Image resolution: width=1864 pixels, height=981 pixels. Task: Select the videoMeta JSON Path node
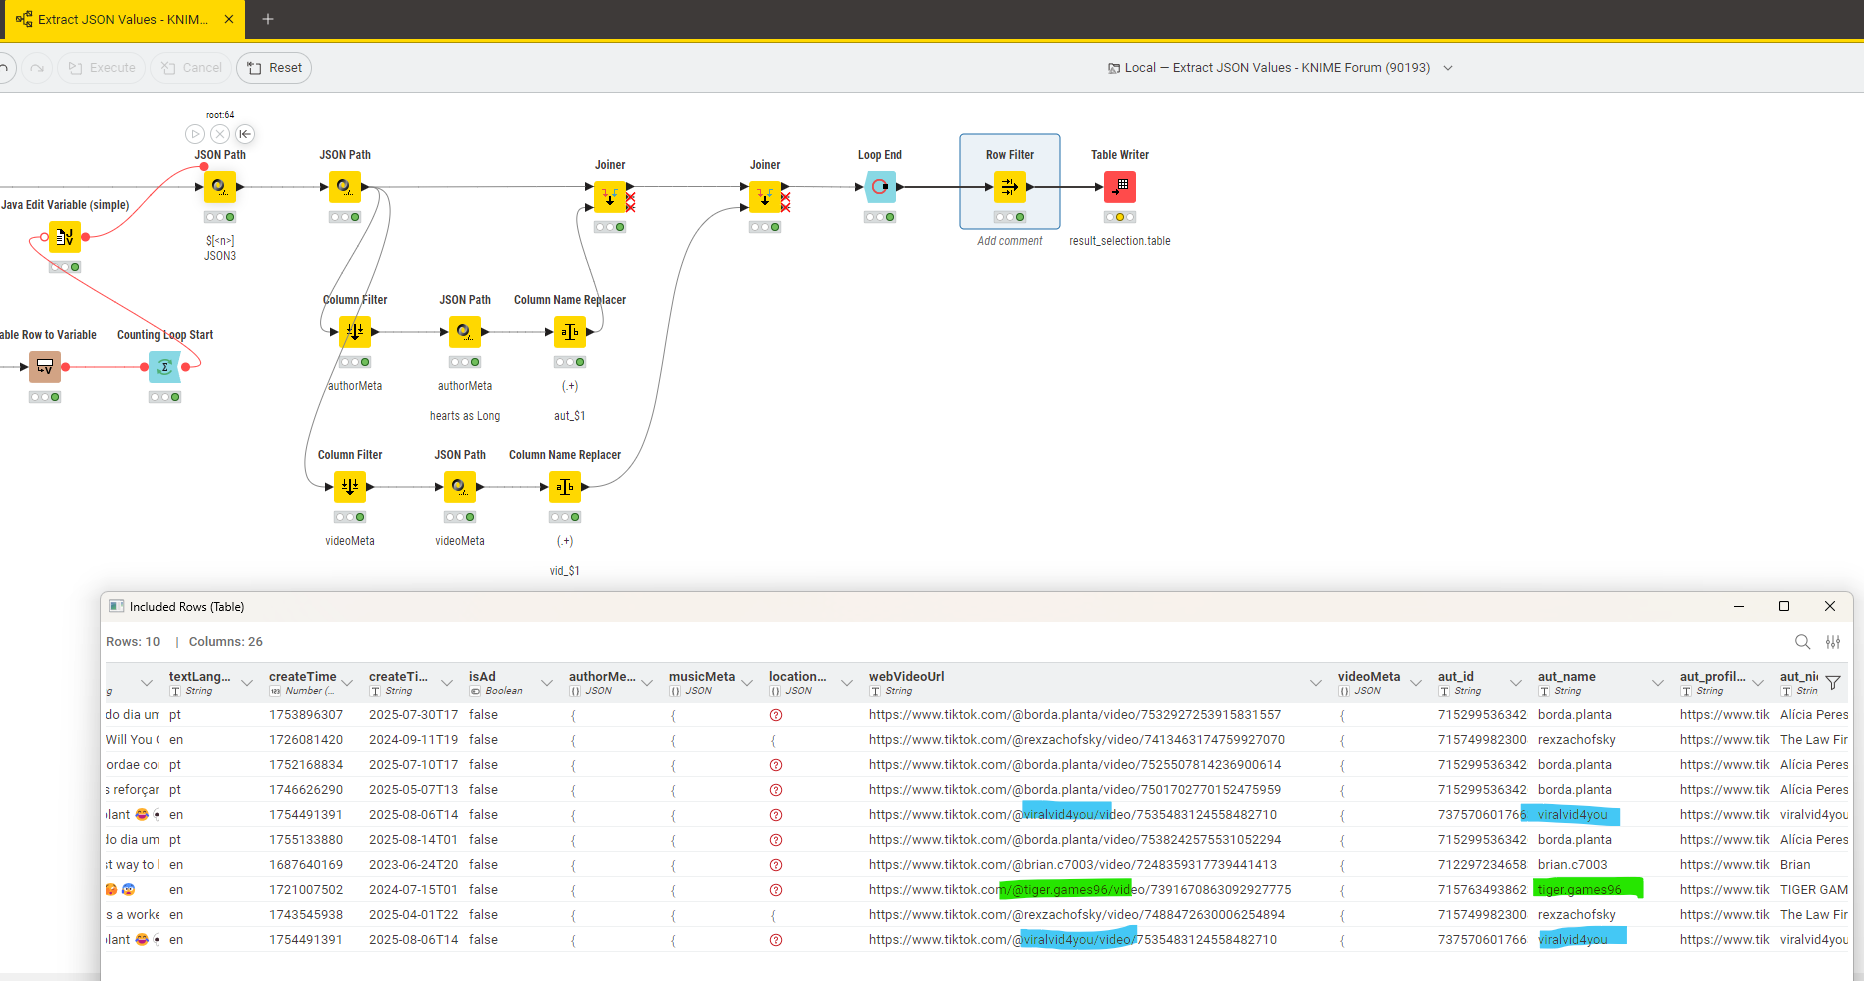click(459, 487)
